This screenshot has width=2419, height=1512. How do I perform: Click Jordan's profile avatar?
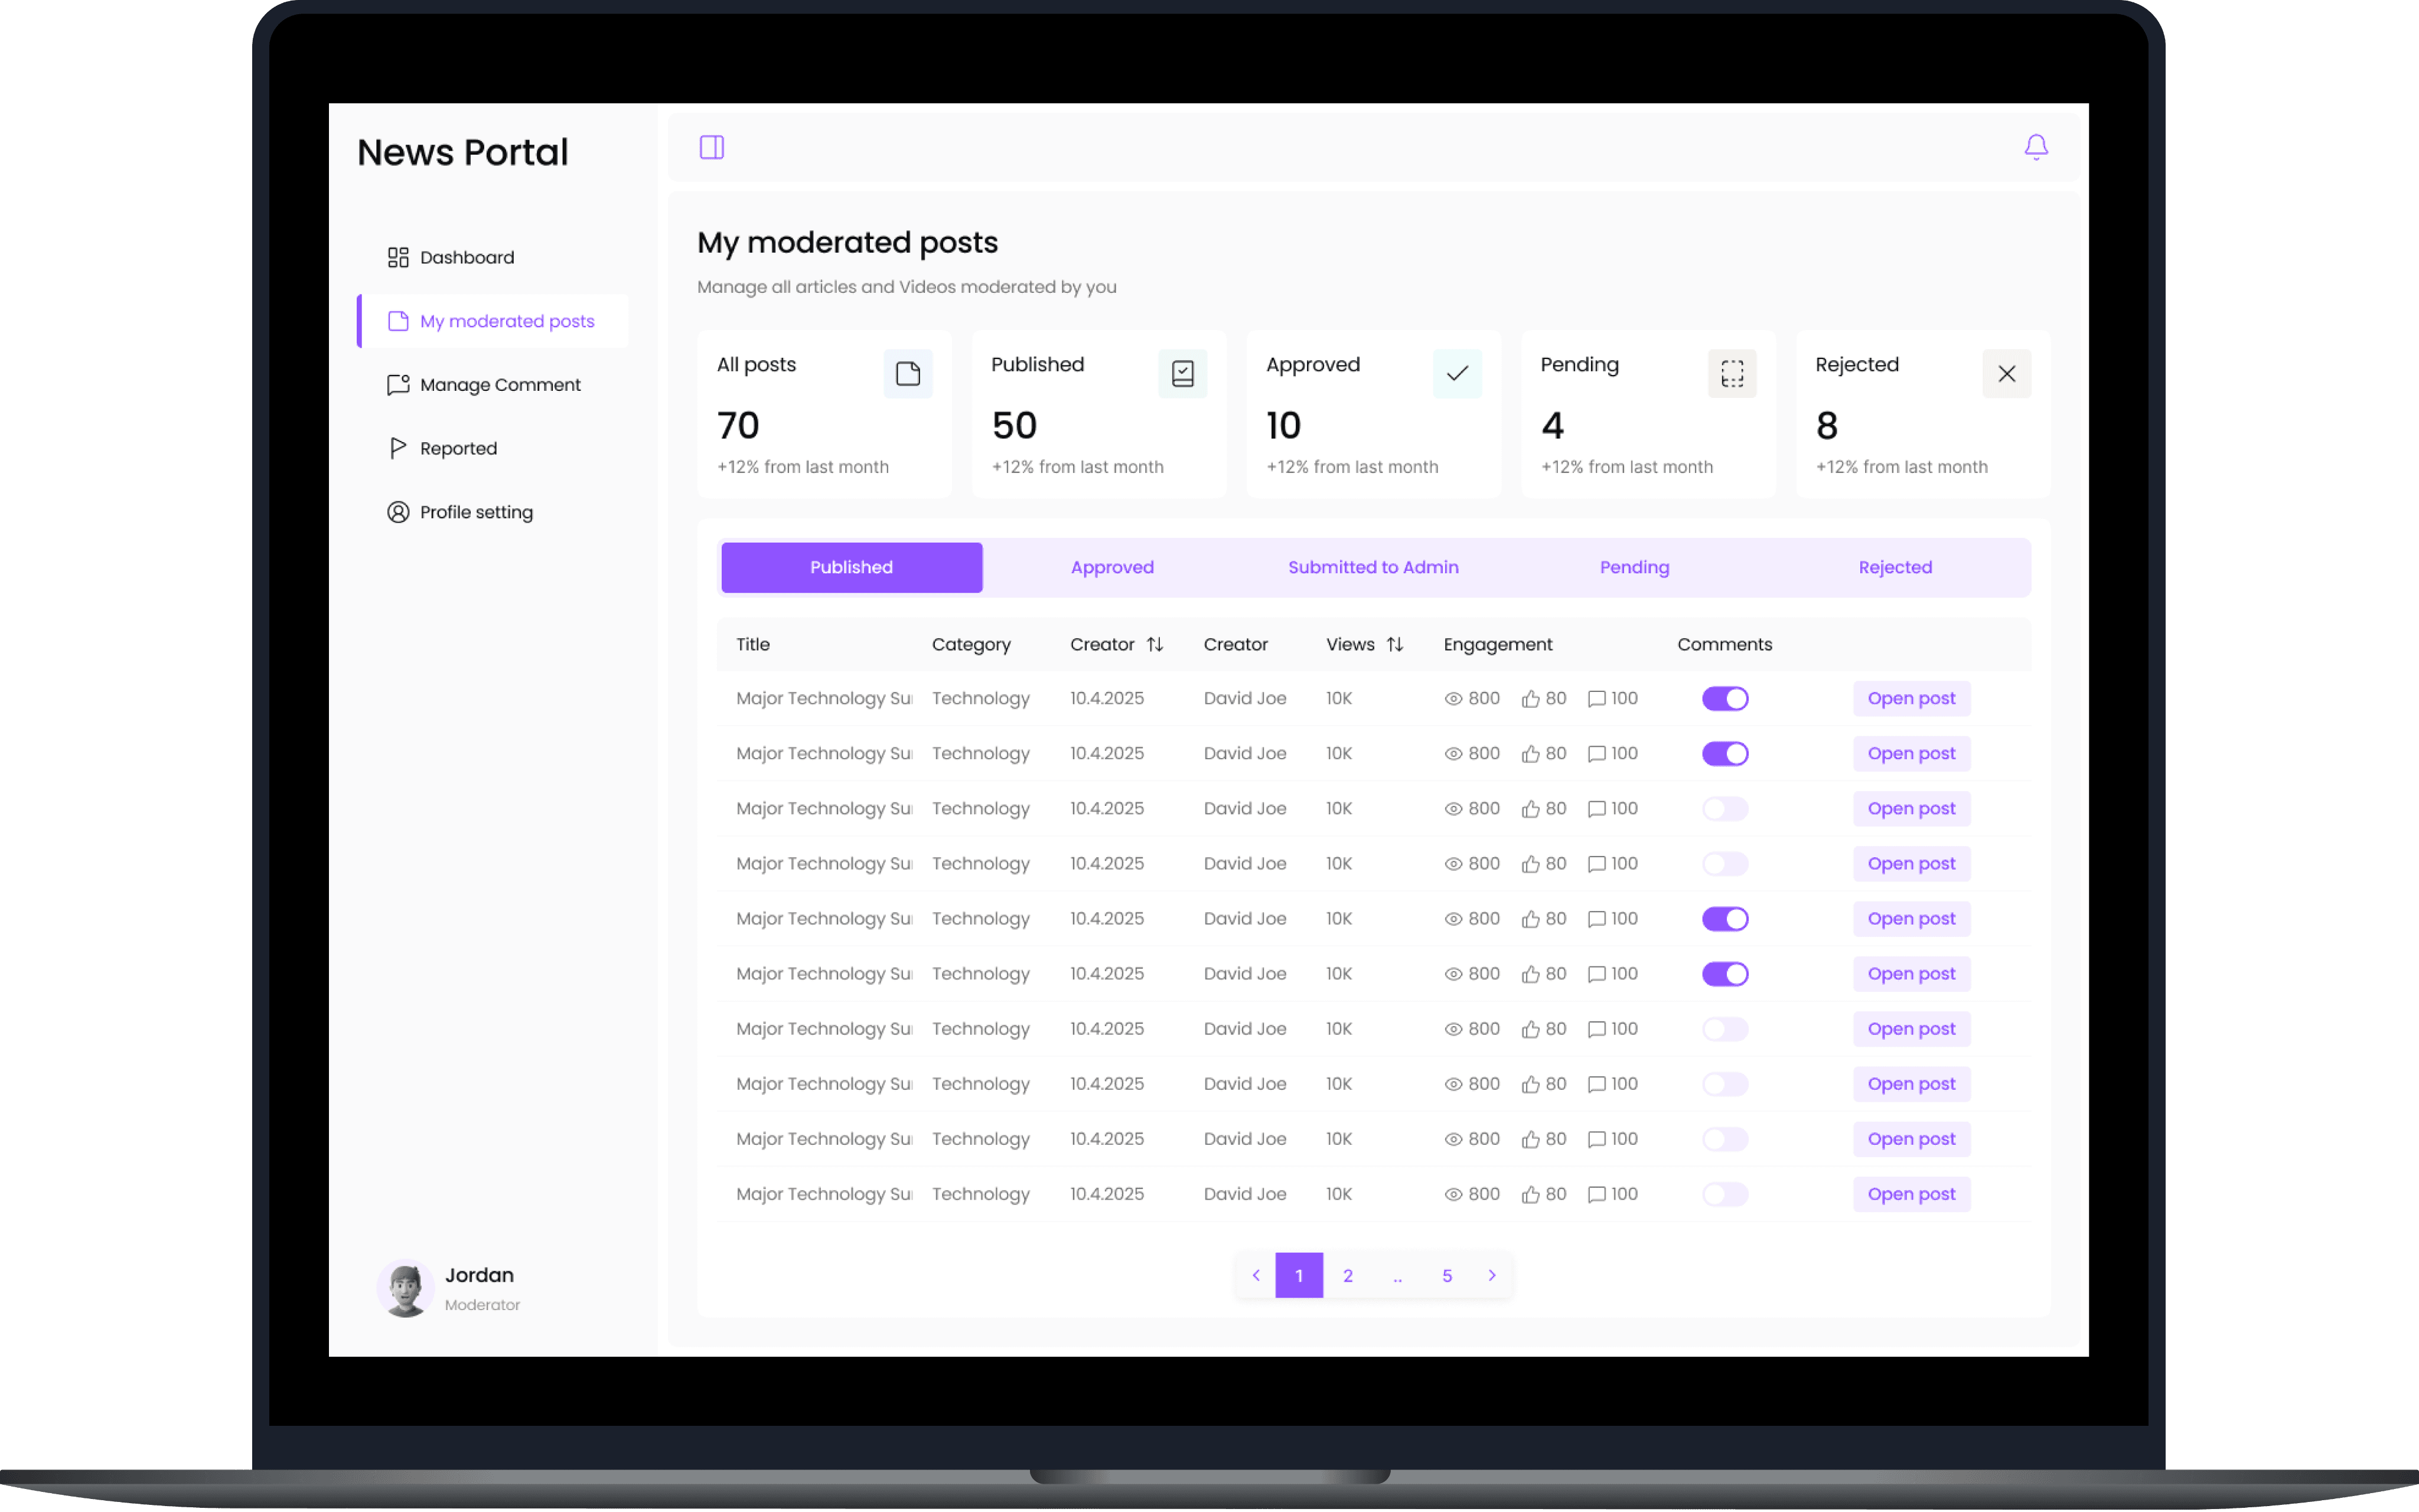click(x=405, y=1289)
